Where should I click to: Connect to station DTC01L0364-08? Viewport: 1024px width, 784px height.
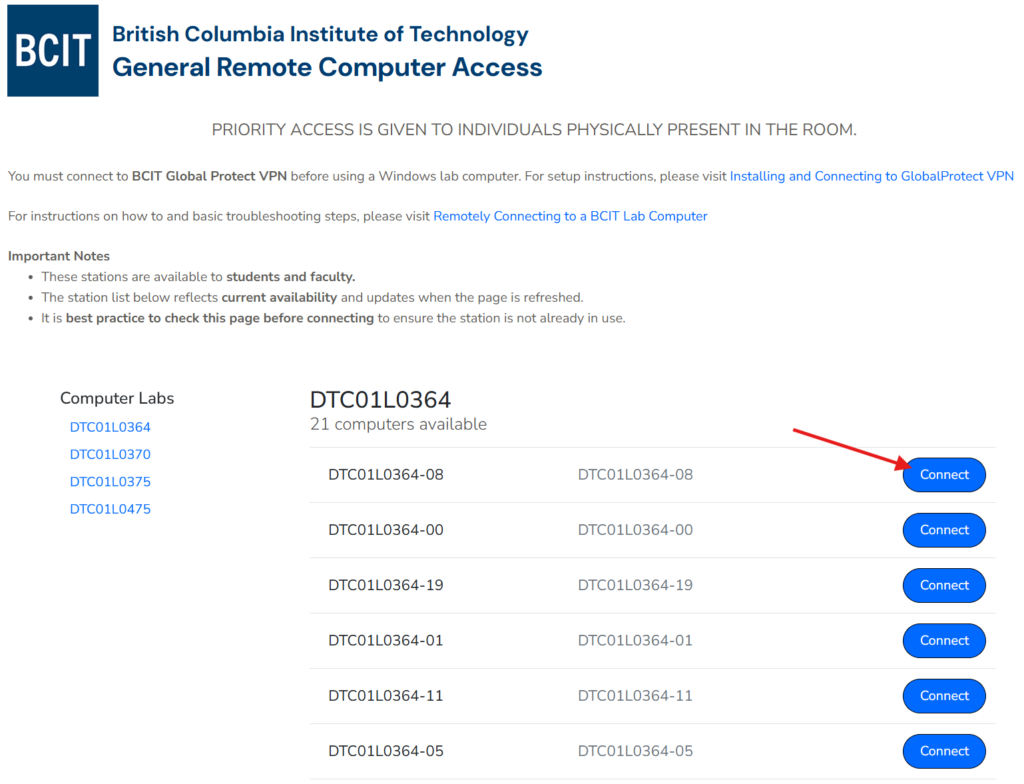coord(944,475)
